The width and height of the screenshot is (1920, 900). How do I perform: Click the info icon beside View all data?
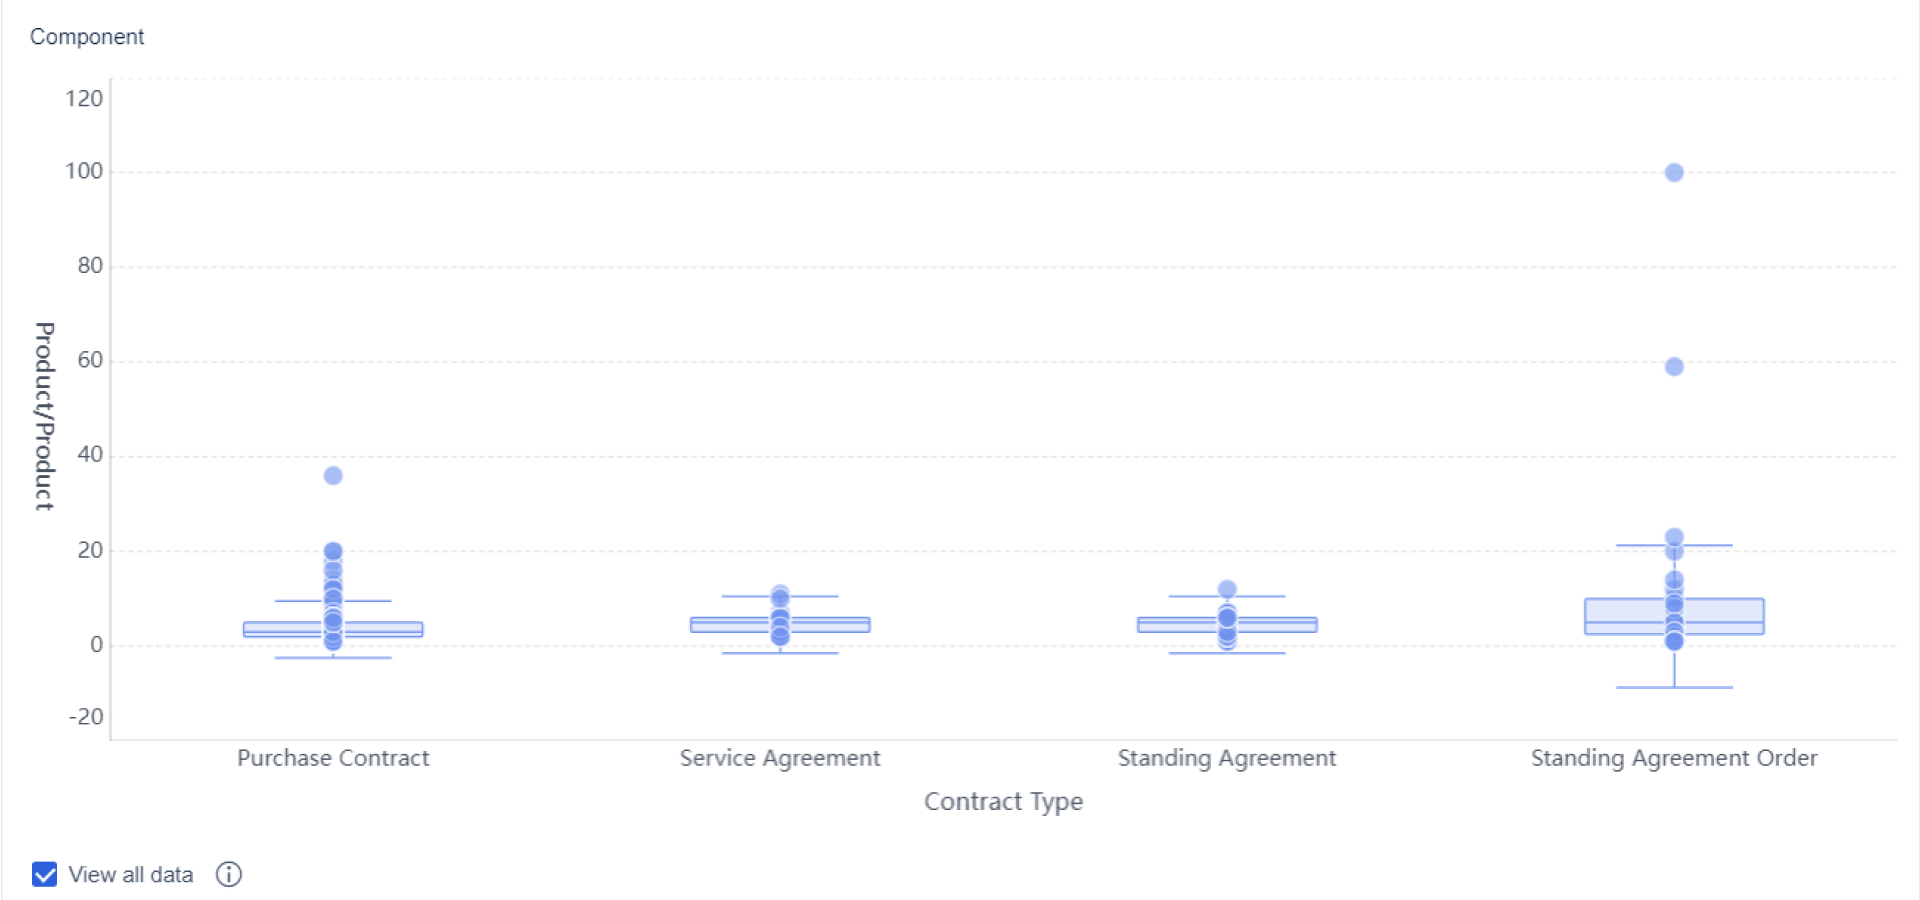pos(229,875)
